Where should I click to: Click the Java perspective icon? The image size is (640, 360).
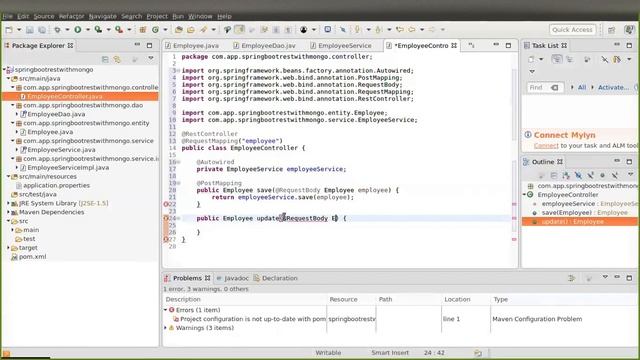pos(629,30)
